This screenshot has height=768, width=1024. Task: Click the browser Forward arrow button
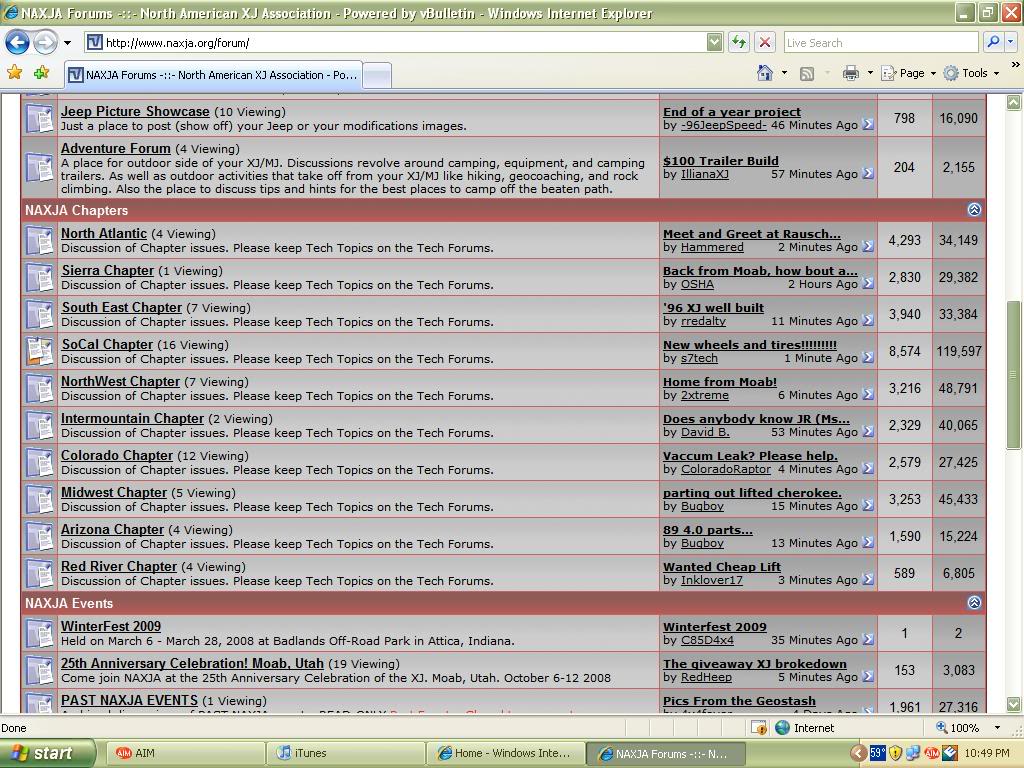[44, 43]
